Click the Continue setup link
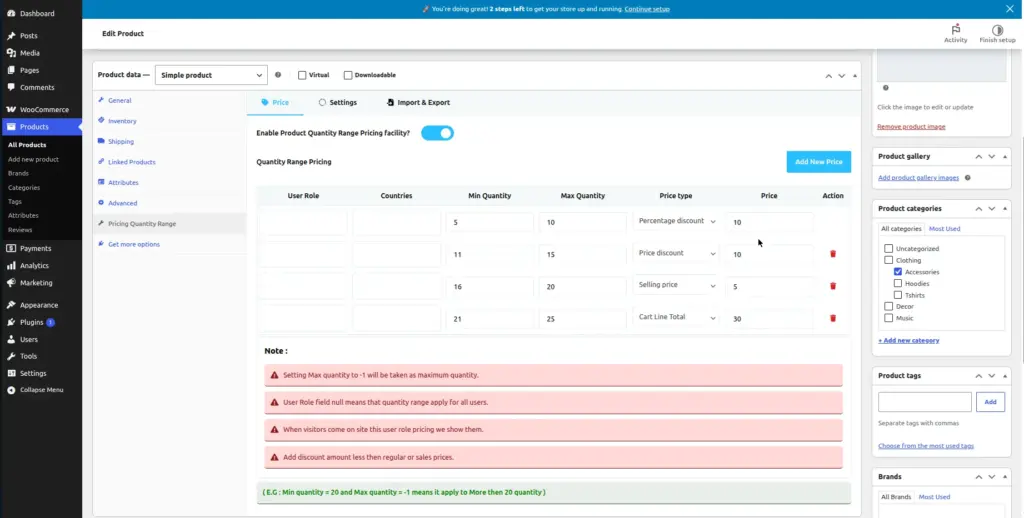Image resolution: width=1024 pixels, height=518 pixels. click(x=647, y=9)
